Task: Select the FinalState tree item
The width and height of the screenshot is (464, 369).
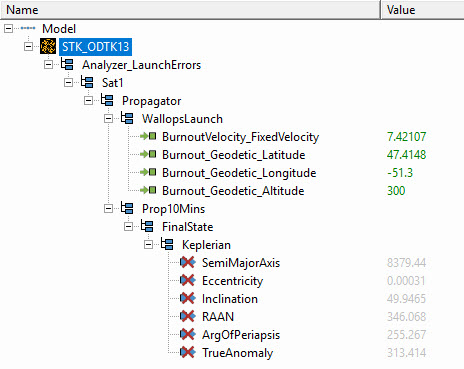Action: coord(188,227)
